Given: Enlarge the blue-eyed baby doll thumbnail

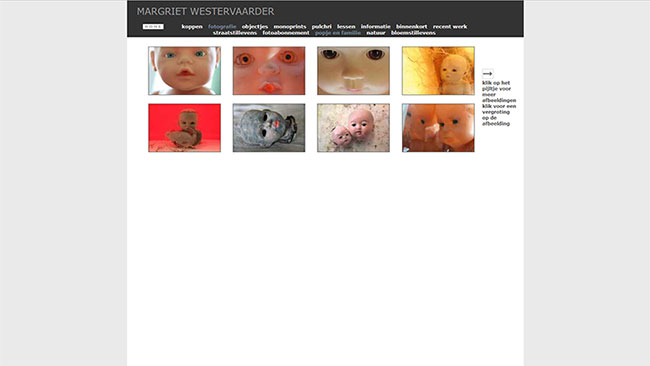Looking at the screenshot, I should coord(184,71).
